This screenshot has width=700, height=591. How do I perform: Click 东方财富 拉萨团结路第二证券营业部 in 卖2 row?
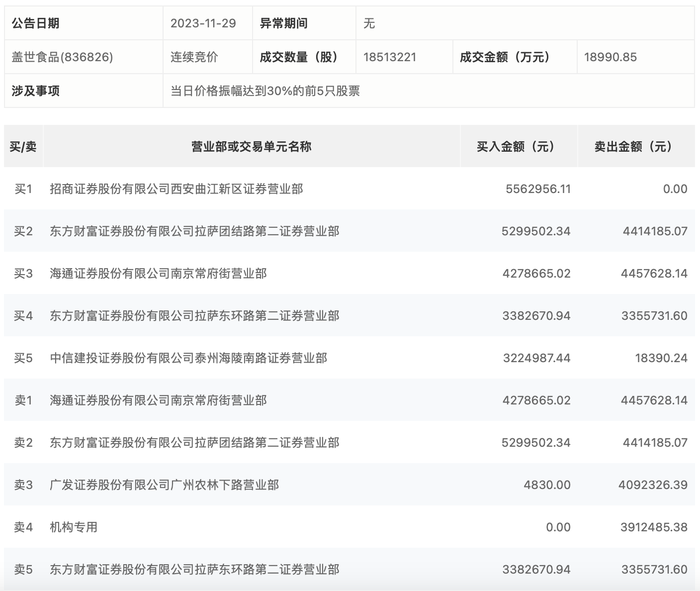coord(195,442)
